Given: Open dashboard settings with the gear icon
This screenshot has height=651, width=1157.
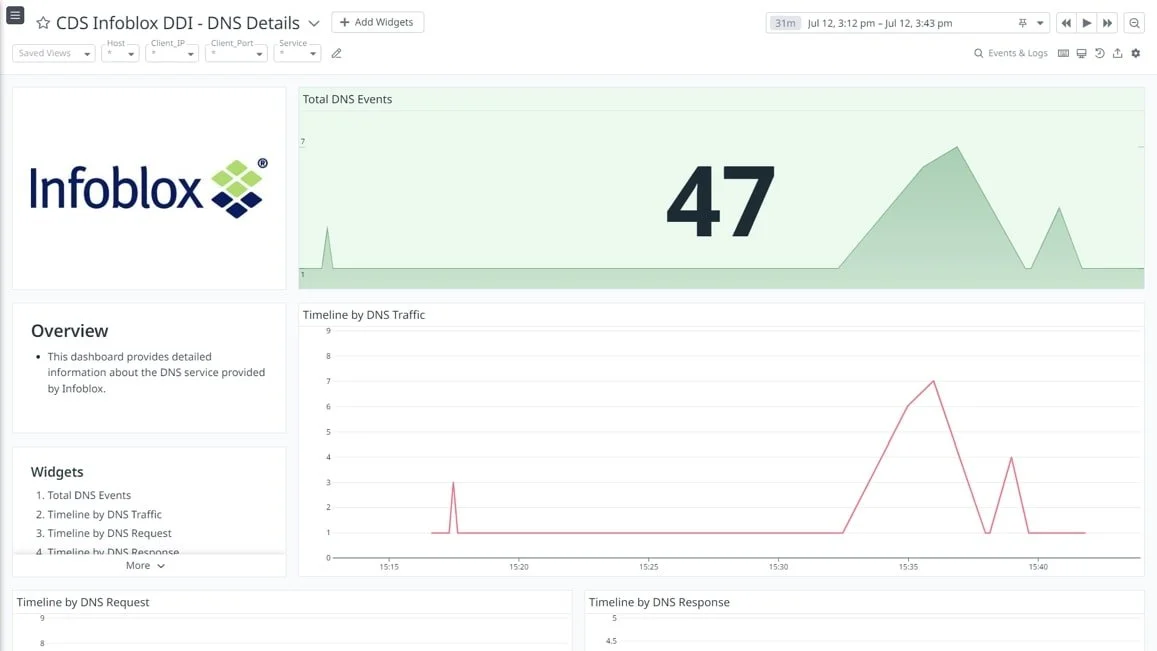Looking at the screenshot, I should (1135, 53).
